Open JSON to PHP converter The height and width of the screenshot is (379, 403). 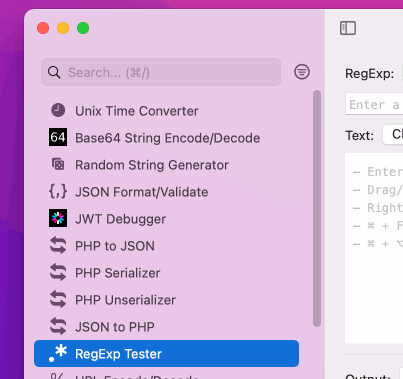pyautogui.click(x=166, y=327)
